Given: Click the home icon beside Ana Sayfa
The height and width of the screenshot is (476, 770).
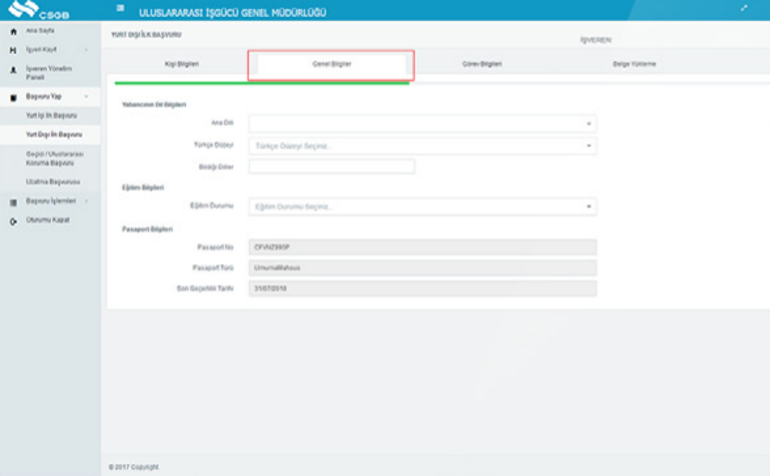Looking at the screenshot, I should pyautogui.click(x=13, y=31).
